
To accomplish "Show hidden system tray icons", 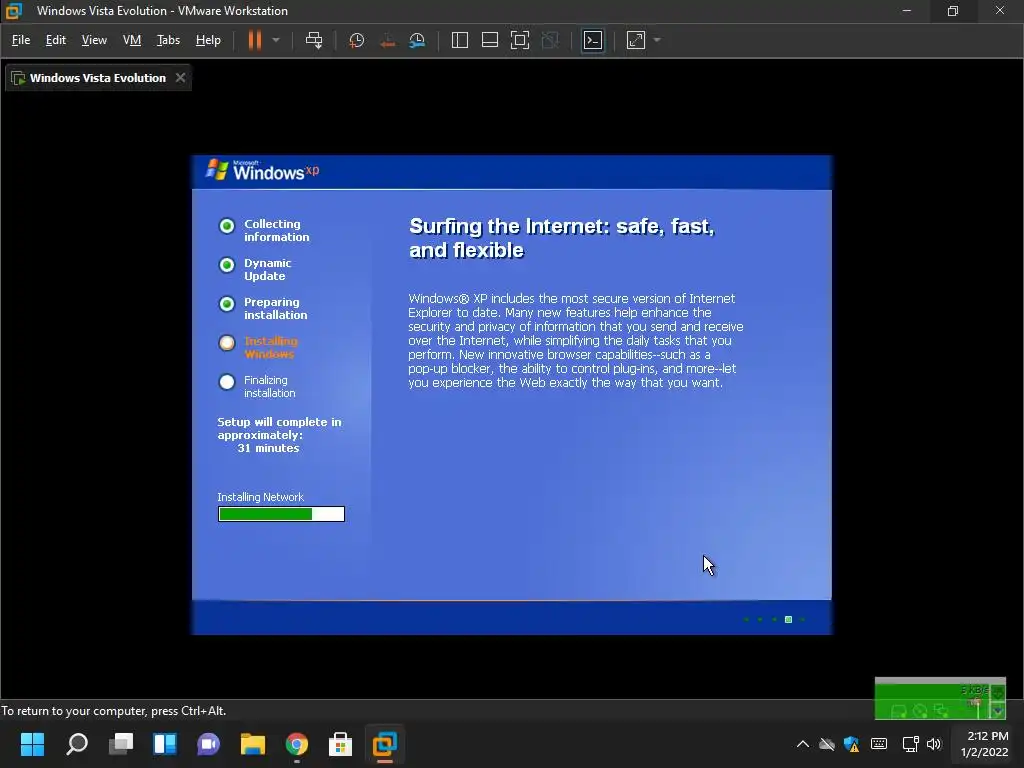I will pyautogui.click(x=803, y=744).
